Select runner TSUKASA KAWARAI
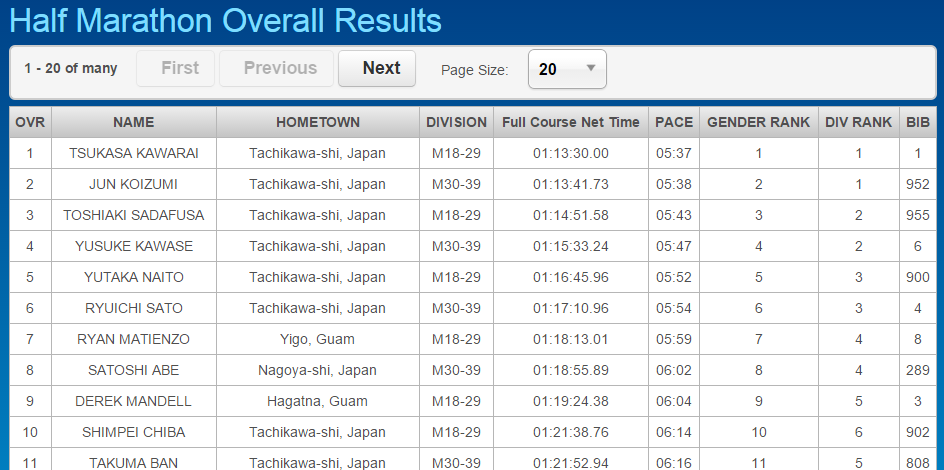 (x=134, y=153)
